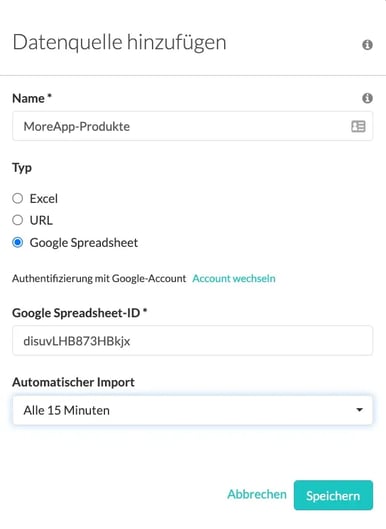The image size is (386, 529).
Task: Select the Google Spreadsheet radio button
Action: [18, 243]
